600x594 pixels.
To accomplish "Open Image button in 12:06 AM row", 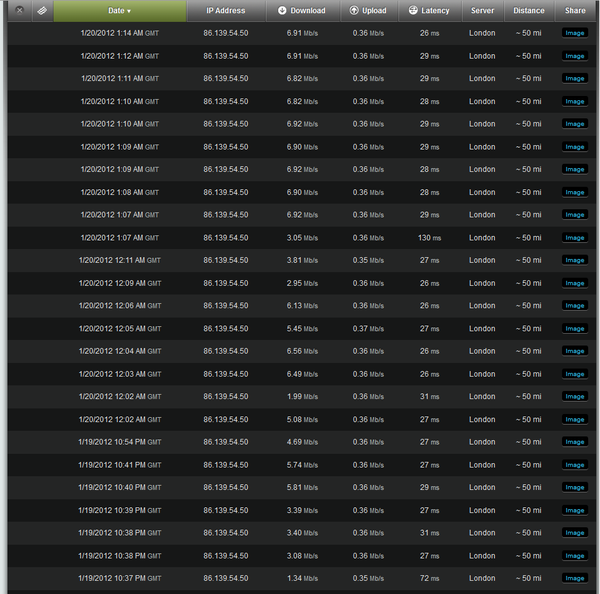I will pyautogui.click(x=575, y=305).
